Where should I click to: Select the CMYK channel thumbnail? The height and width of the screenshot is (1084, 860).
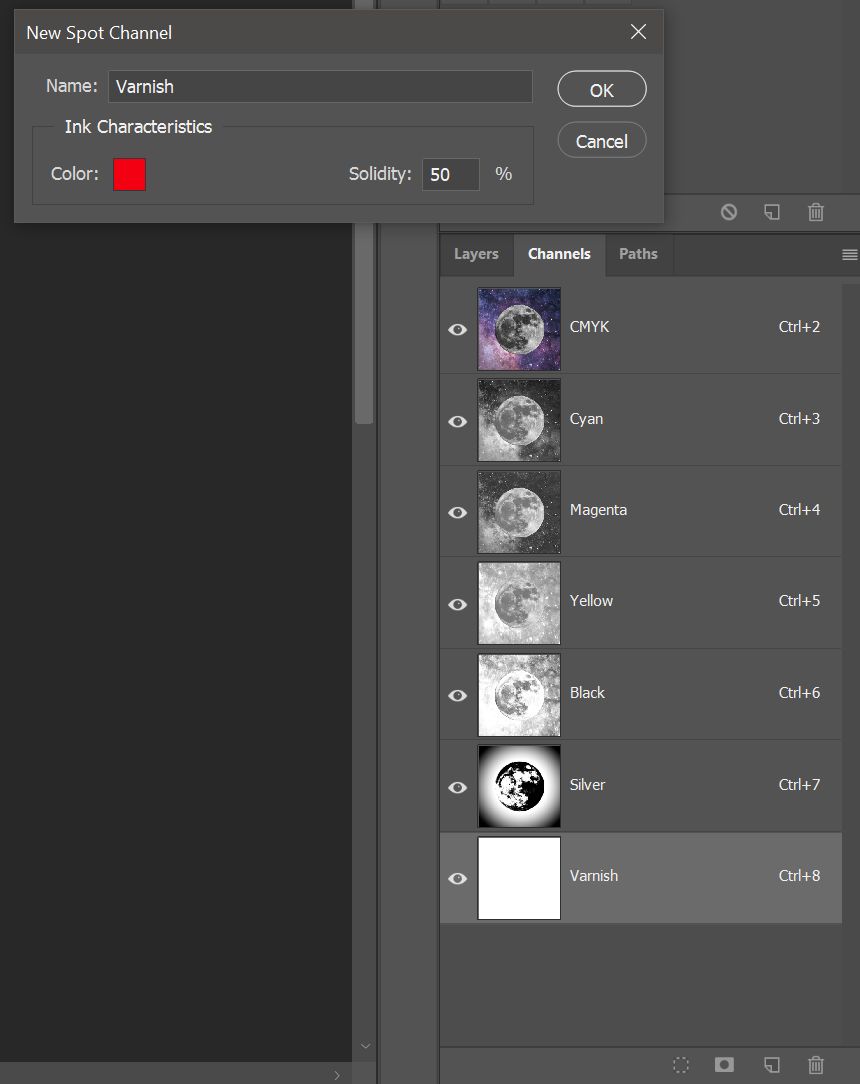pyautogui.click(x=519, y=329)
